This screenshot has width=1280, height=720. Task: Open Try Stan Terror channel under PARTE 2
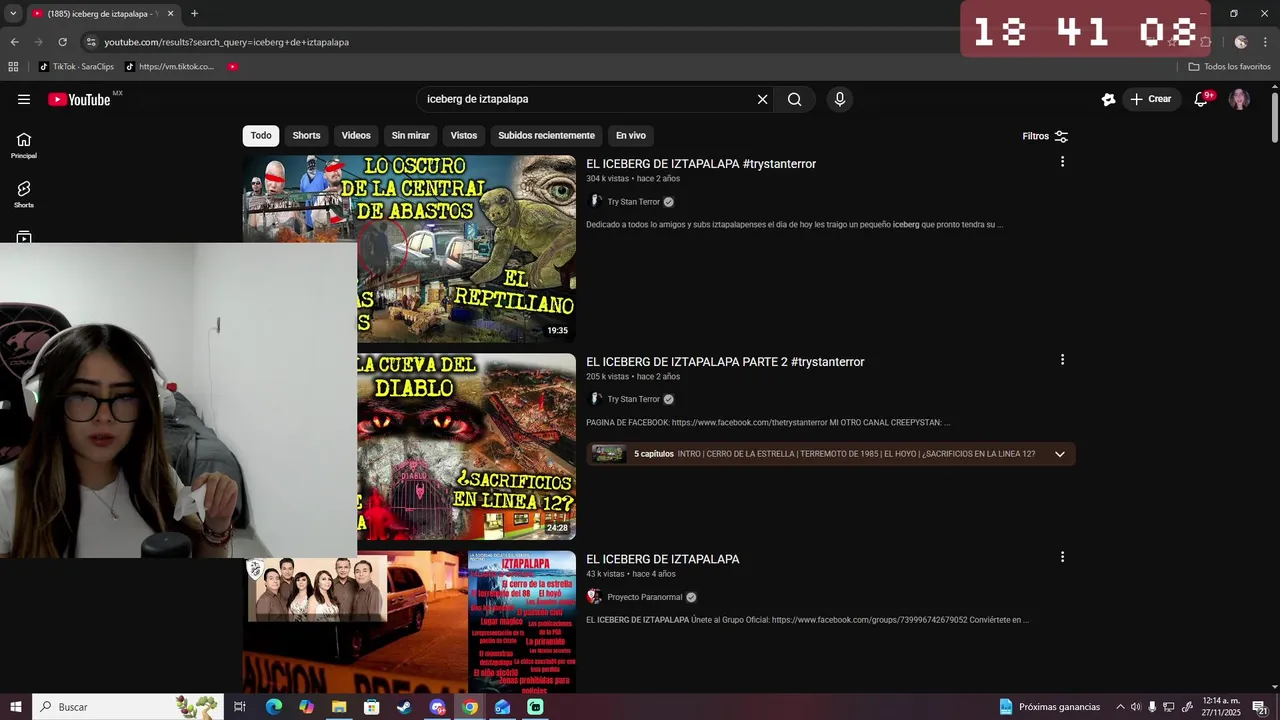tap(634, 399)
